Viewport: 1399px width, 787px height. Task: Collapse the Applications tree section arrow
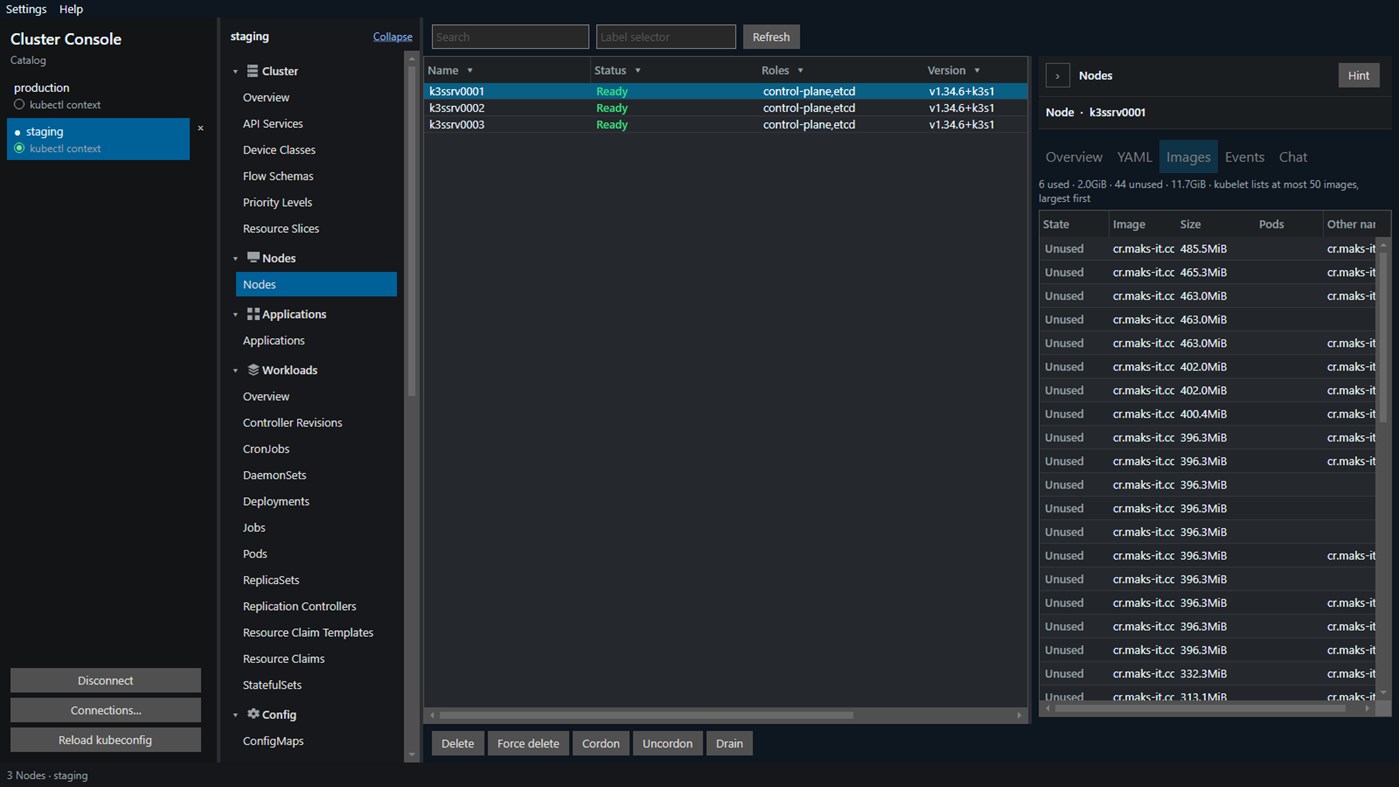pyautogui.click(x=236, y=315)
